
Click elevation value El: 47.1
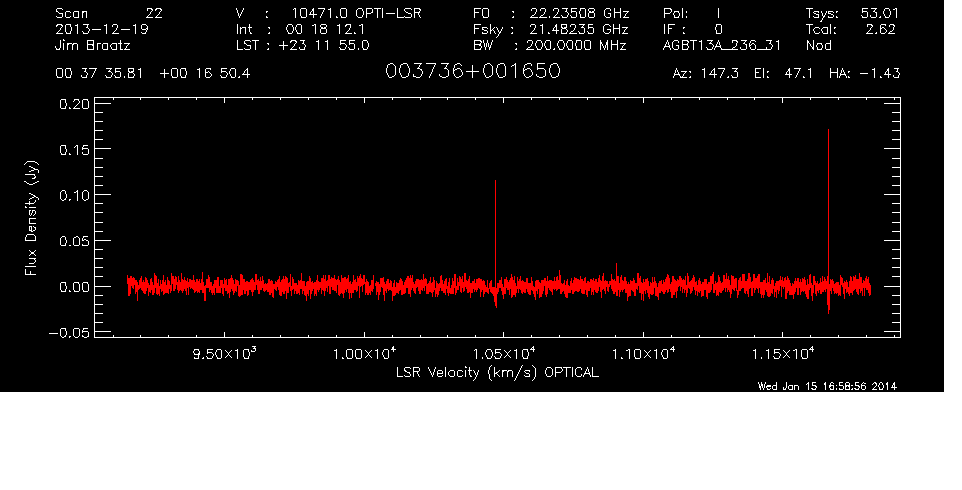(x=781, y=74)
